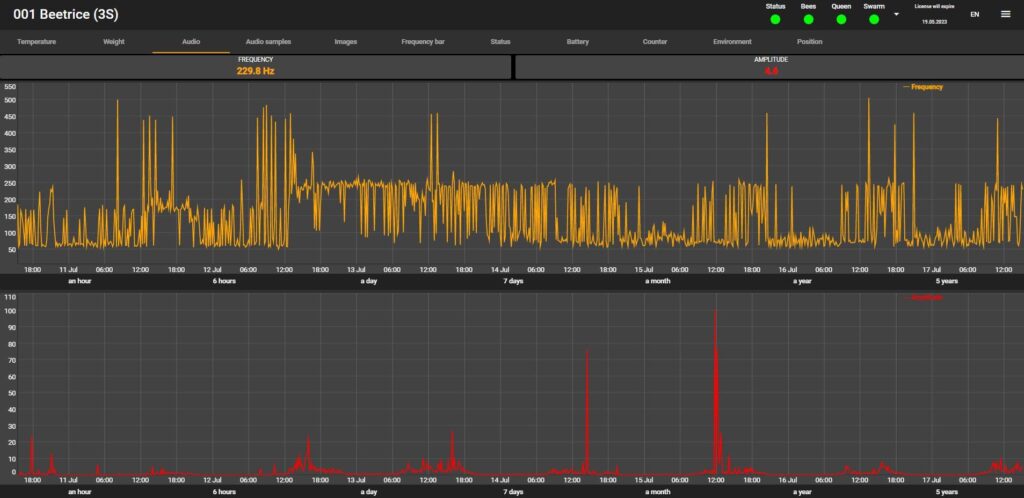Viewport: 1024px width, 498px height.
Task: Open the Battery tab
Action: pyautogui.click(x=578, y=42)
